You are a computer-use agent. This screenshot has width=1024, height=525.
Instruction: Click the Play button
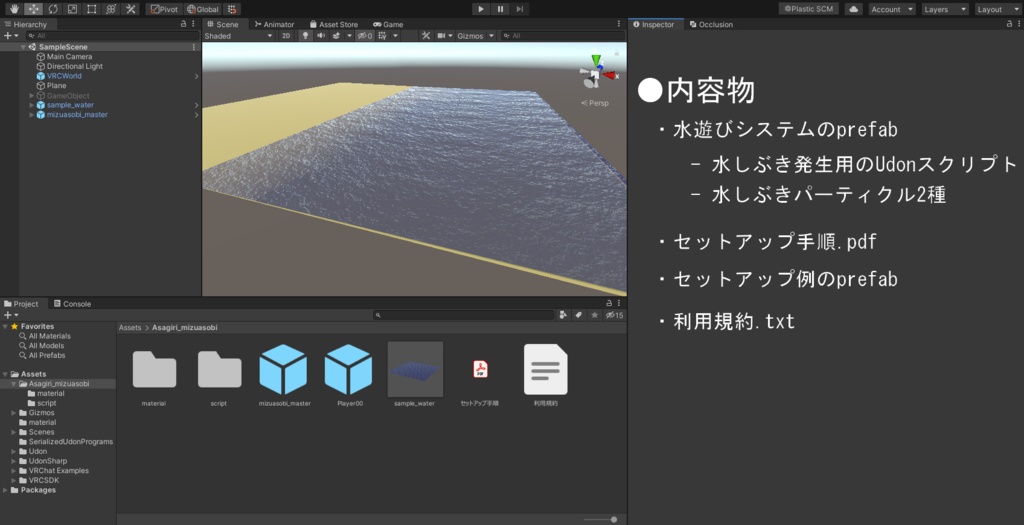click(x=481, y=9)
